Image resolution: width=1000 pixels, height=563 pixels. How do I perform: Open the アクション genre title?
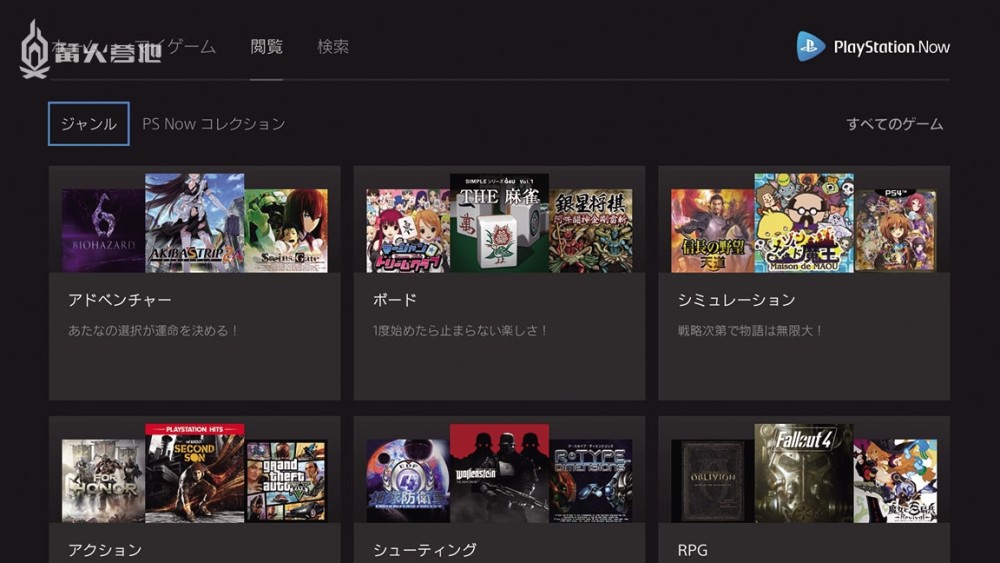tap(105, 550)
